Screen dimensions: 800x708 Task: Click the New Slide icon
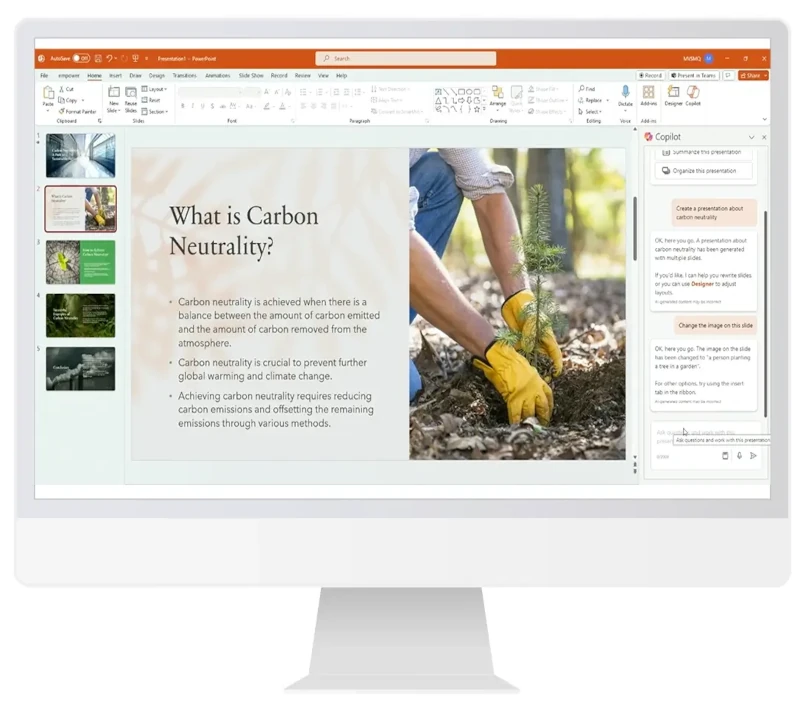point(114,93)
